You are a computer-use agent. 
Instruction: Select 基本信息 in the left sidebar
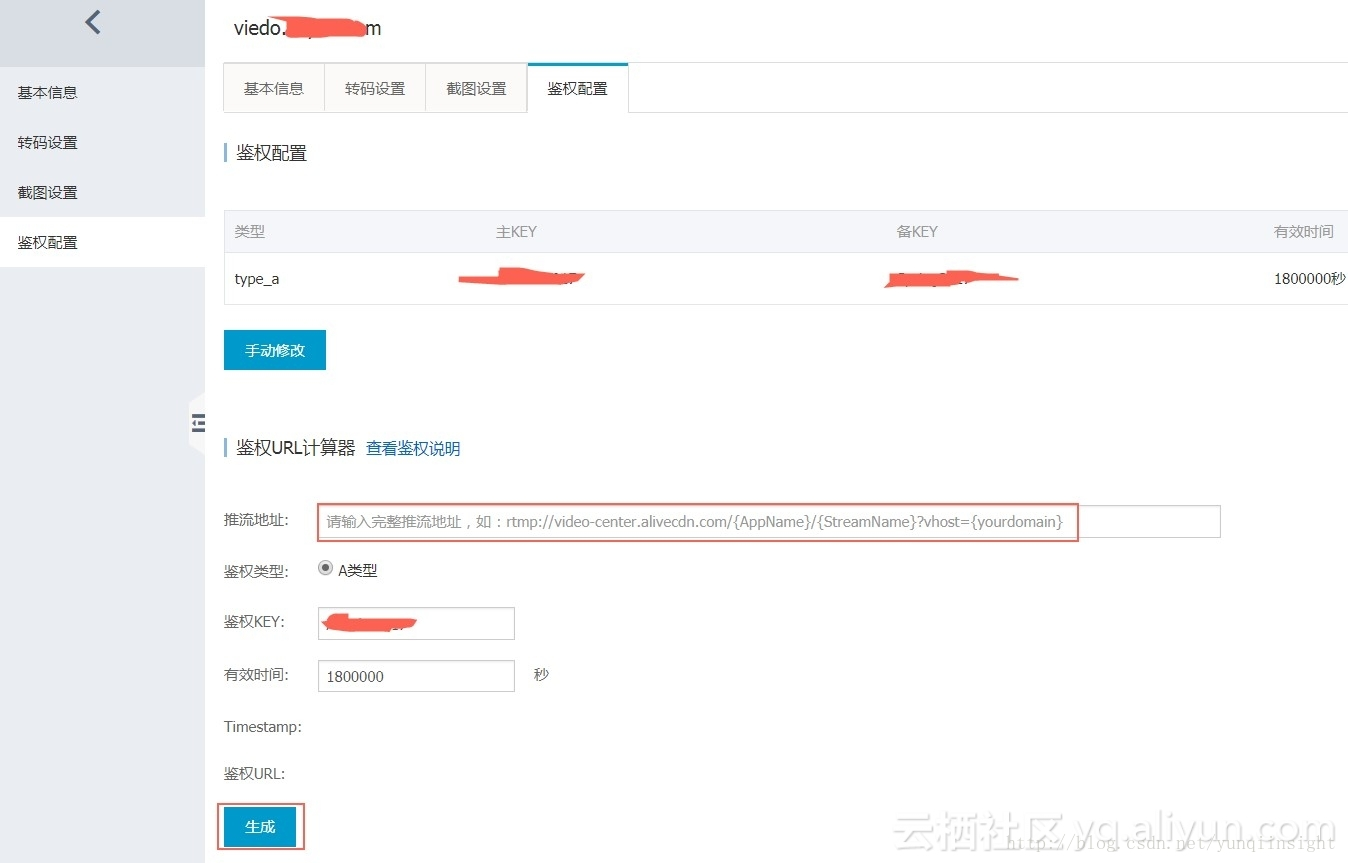point(46,92)
